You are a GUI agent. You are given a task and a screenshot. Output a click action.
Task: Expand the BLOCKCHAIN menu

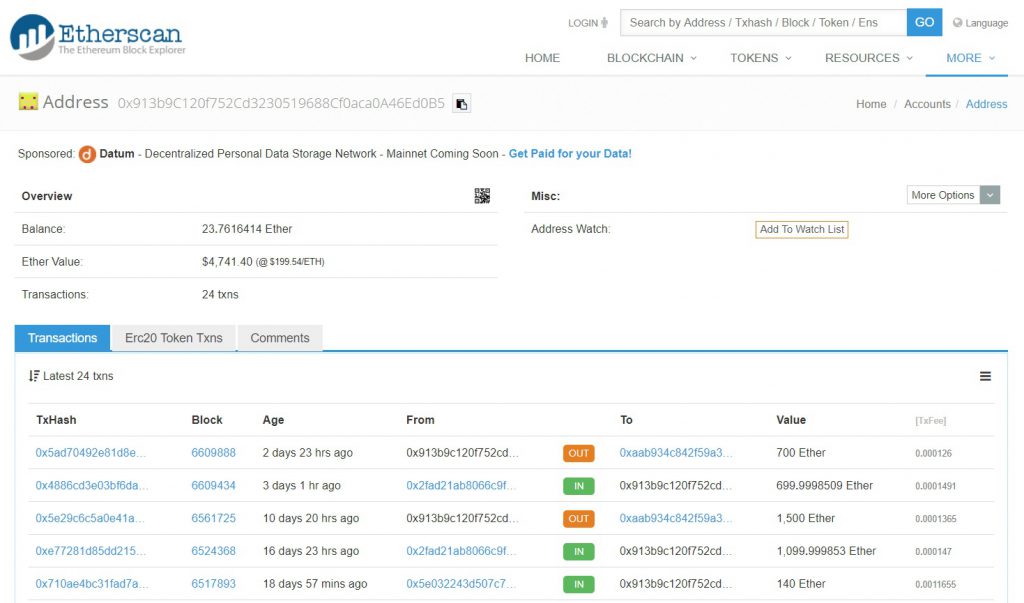[651, 57]
